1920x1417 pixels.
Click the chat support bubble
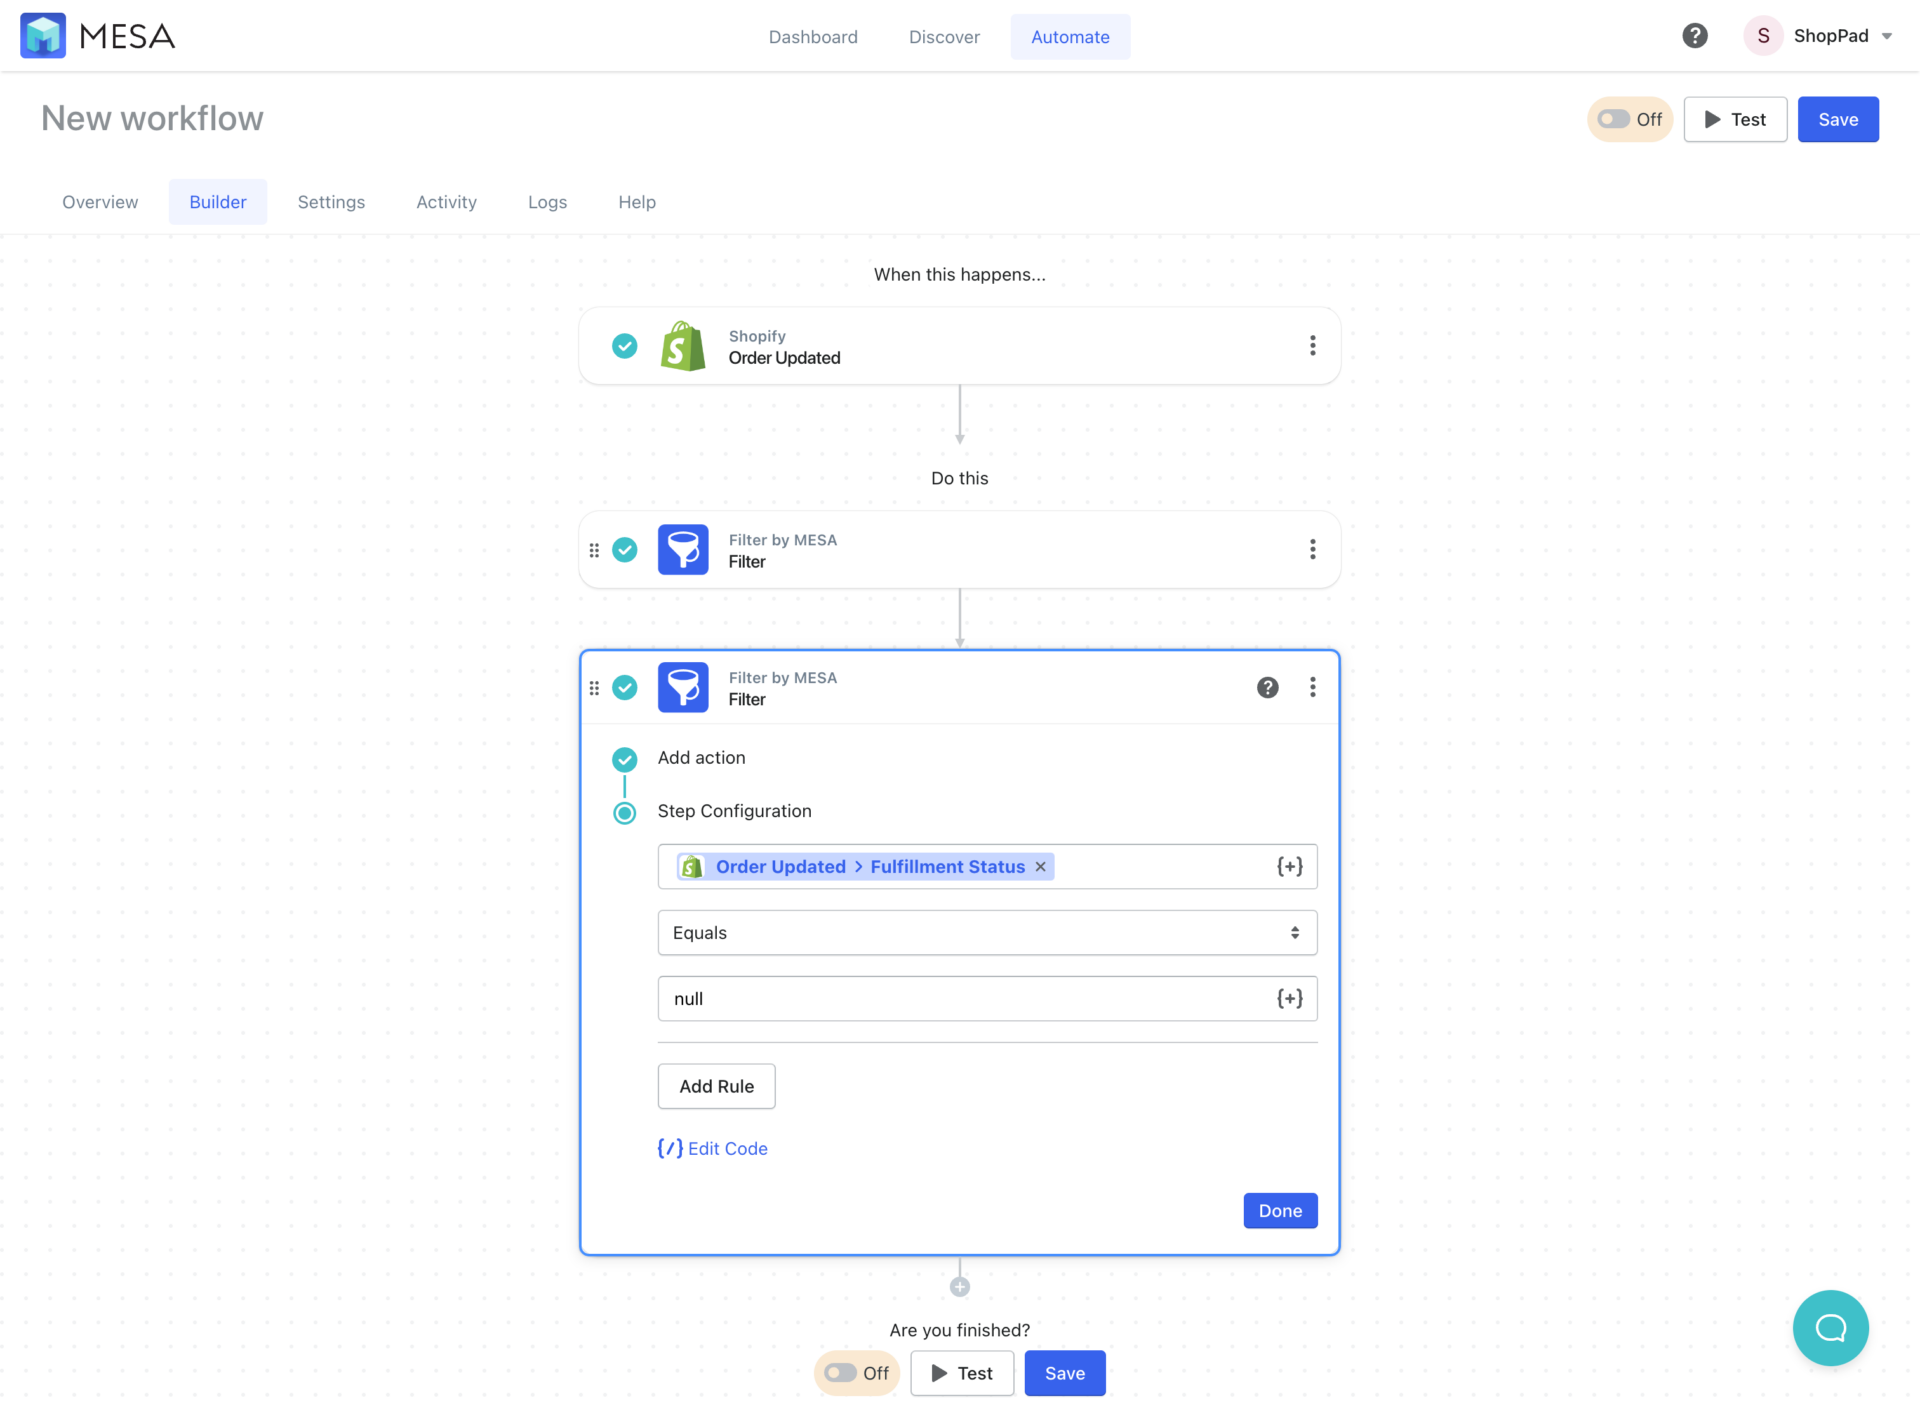point(1831,1328)
